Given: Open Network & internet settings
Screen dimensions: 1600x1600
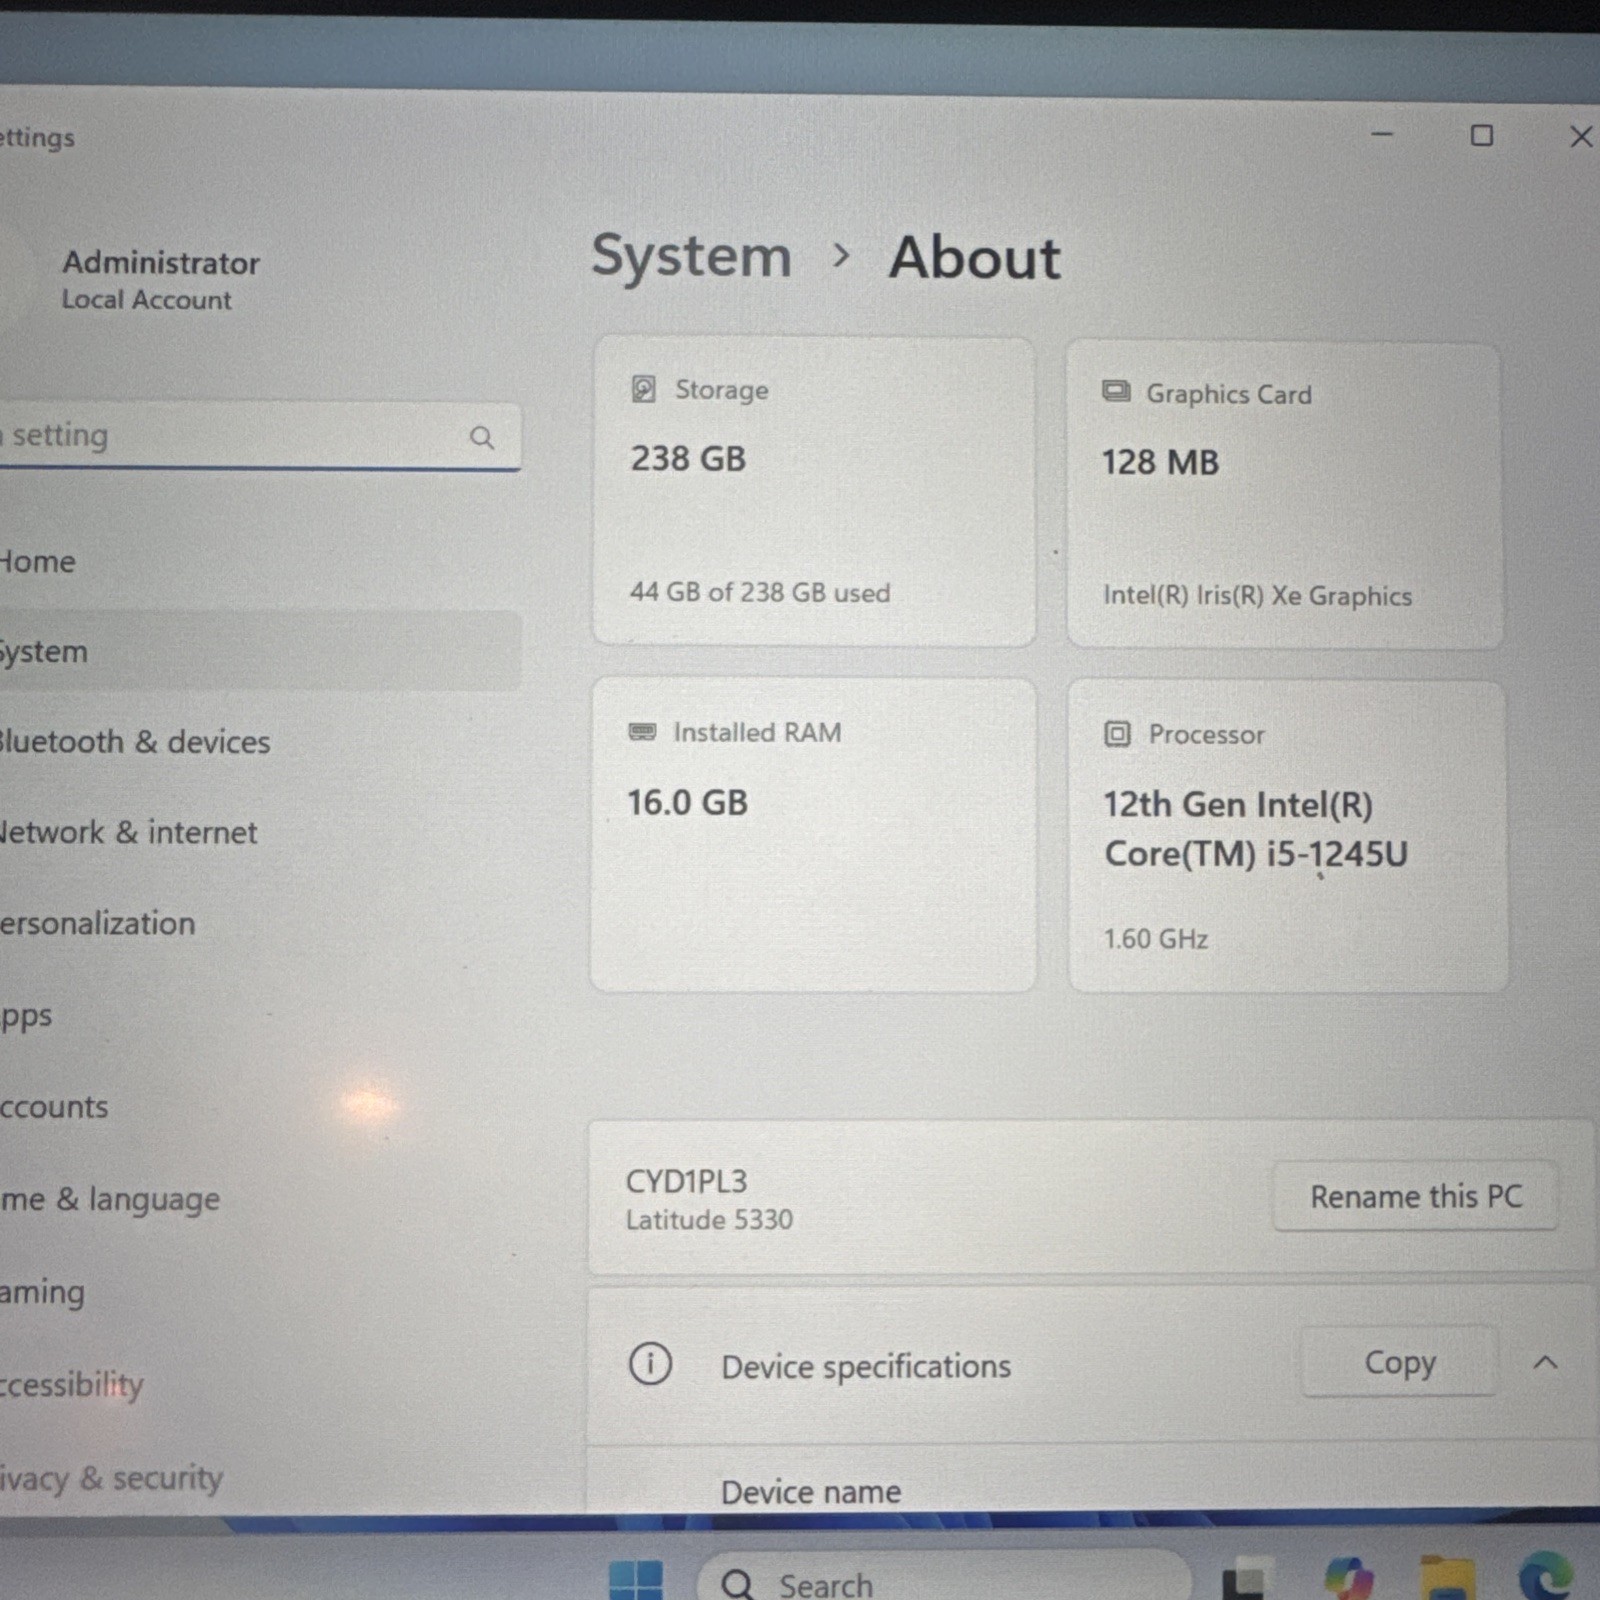Looking at the screenshot, I should coord(260,832).
